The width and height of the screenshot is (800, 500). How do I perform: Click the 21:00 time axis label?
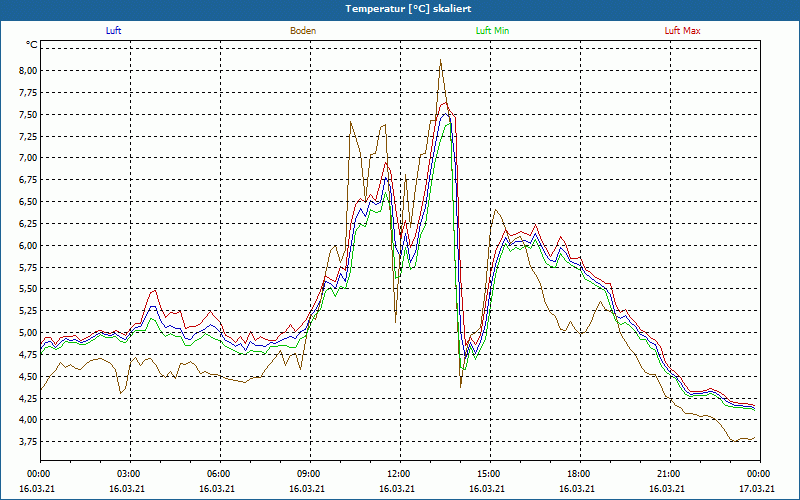point(668,474)
